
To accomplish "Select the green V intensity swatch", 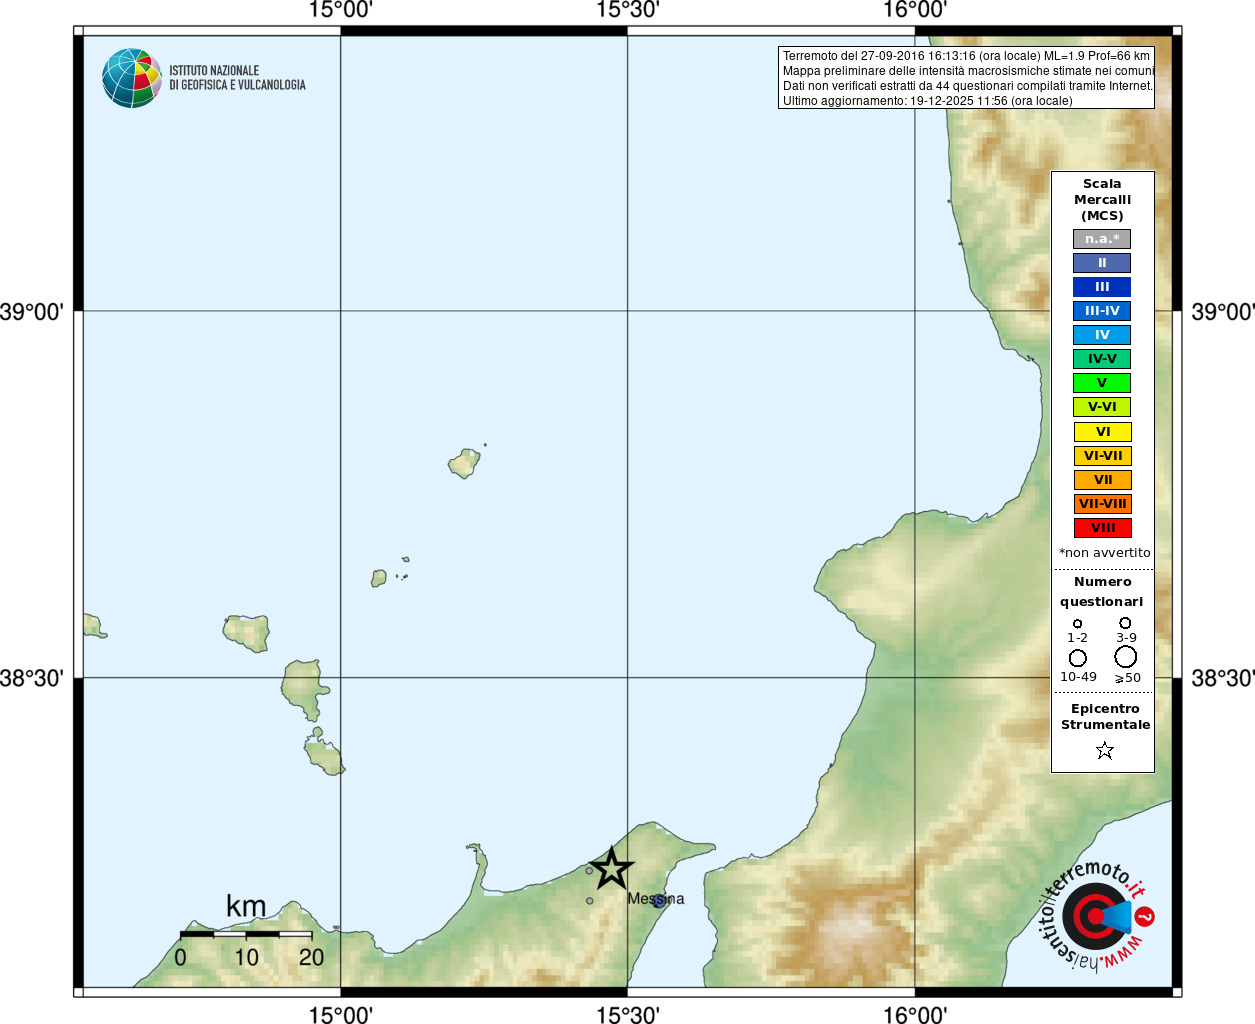I will [x=1102, y=383].
